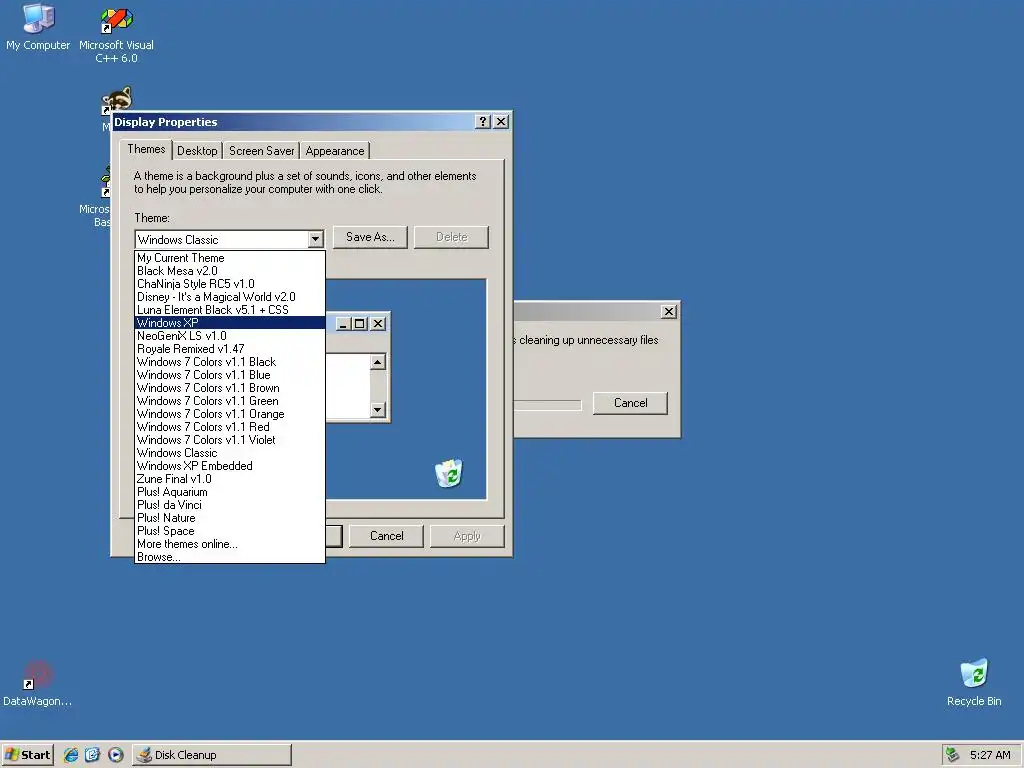Cancel the Display Properties dialog
Viewport: 1024px width, 768px height.
tap(387, 536)
